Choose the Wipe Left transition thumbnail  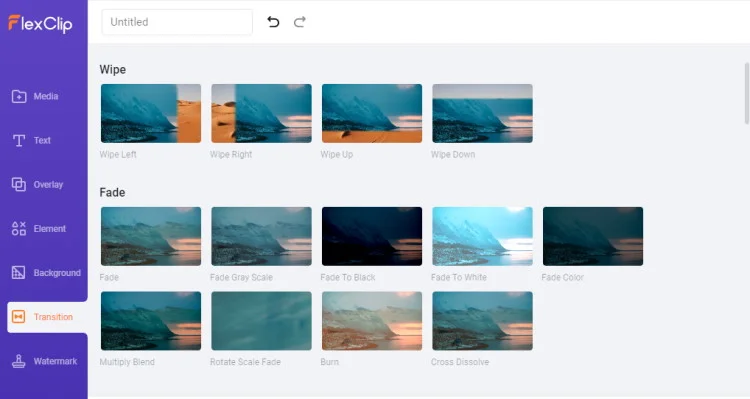coord(151,113)
